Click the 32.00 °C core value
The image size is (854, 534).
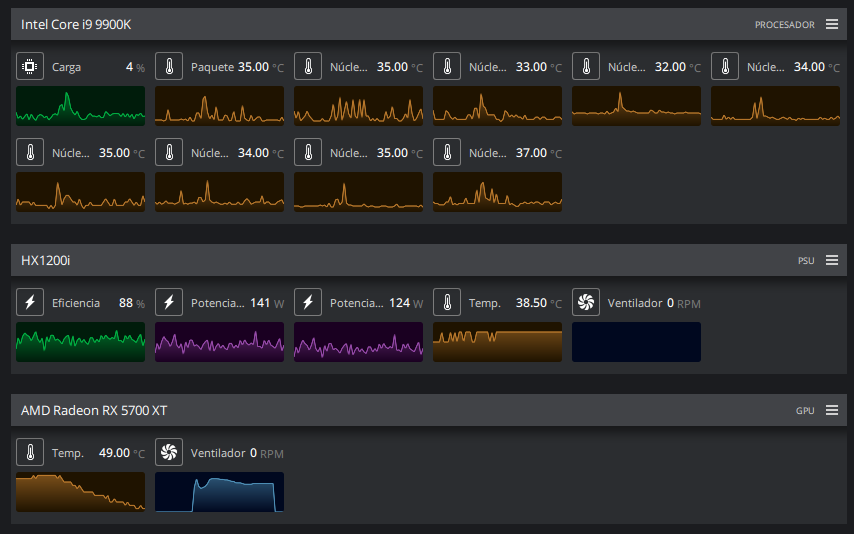click(678, 67)
